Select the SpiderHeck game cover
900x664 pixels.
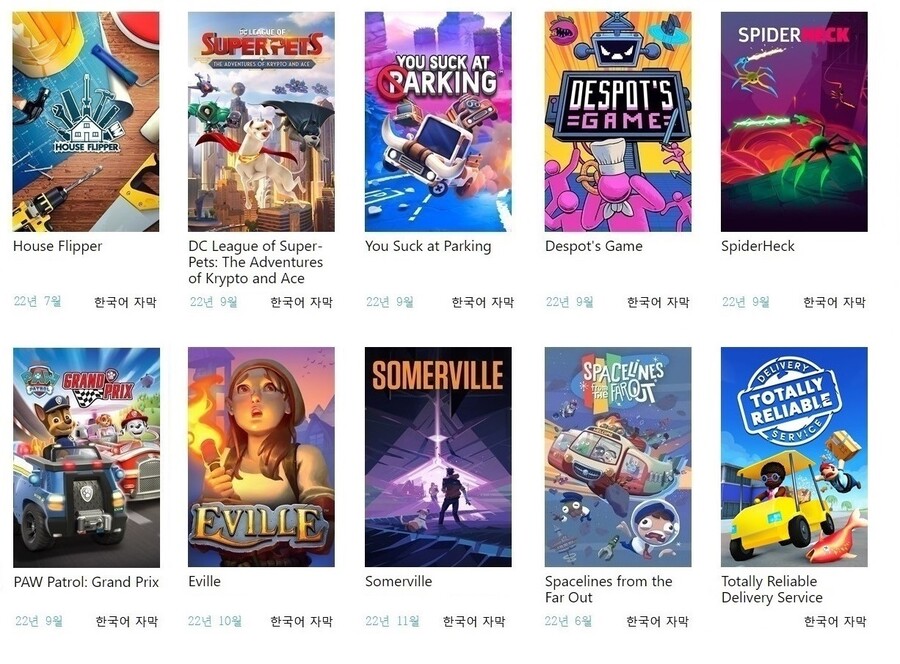click(x=794, y=122)
